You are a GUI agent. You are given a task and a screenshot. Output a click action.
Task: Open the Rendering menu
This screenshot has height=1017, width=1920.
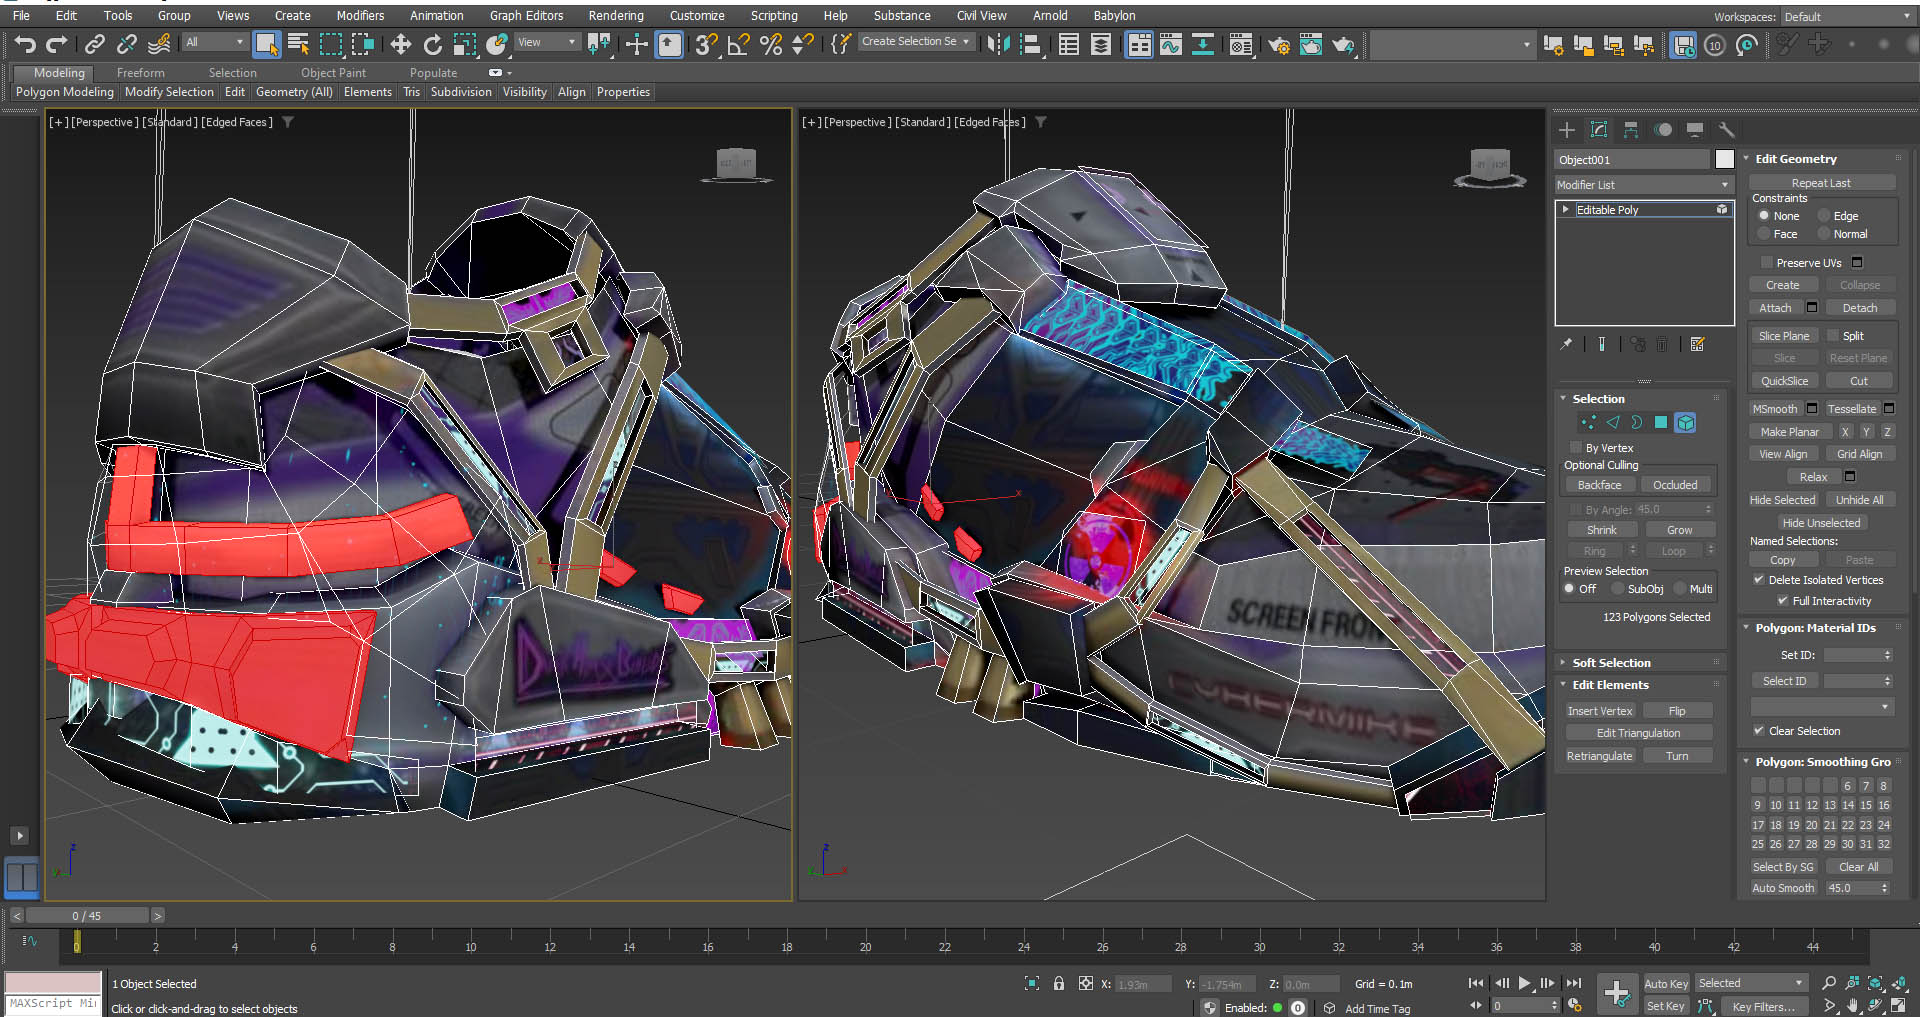click(615, 16)
